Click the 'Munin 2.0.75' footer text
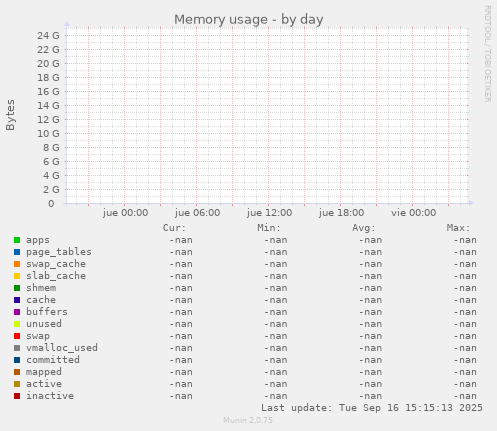 point(248,420)
